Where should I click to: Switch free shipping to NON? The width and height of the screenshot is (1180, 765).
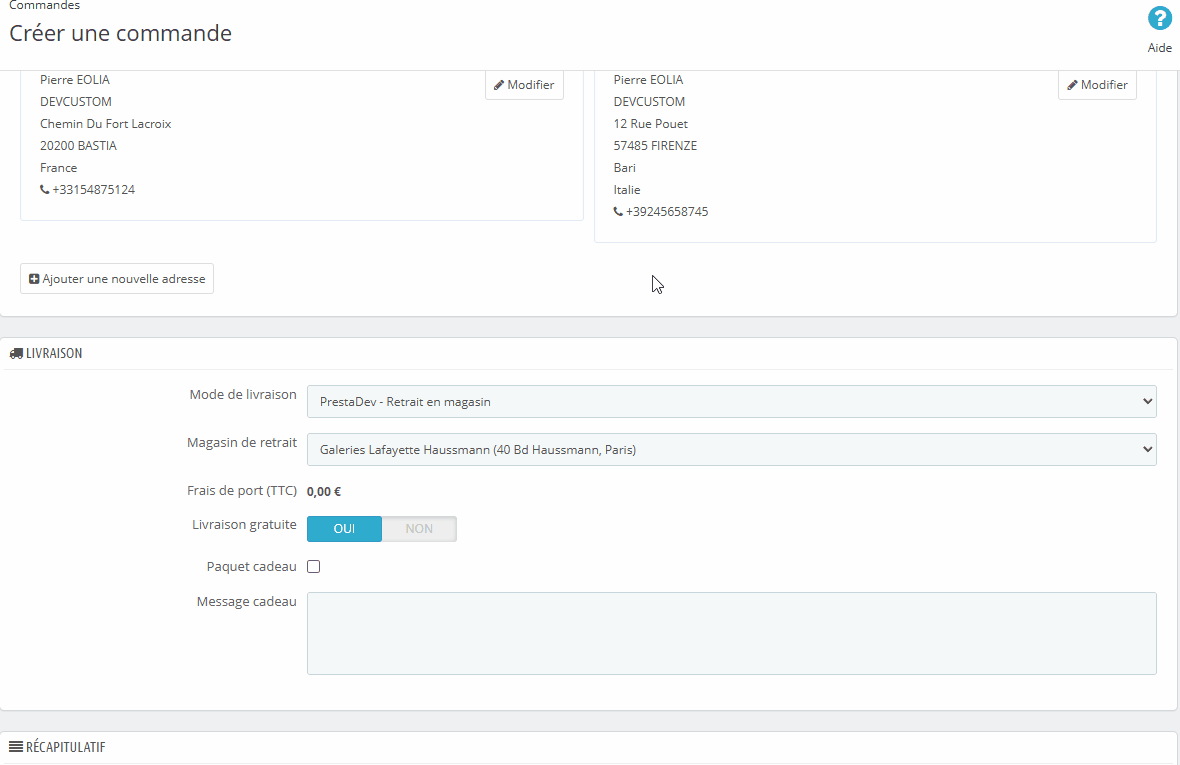coord(419,529)
